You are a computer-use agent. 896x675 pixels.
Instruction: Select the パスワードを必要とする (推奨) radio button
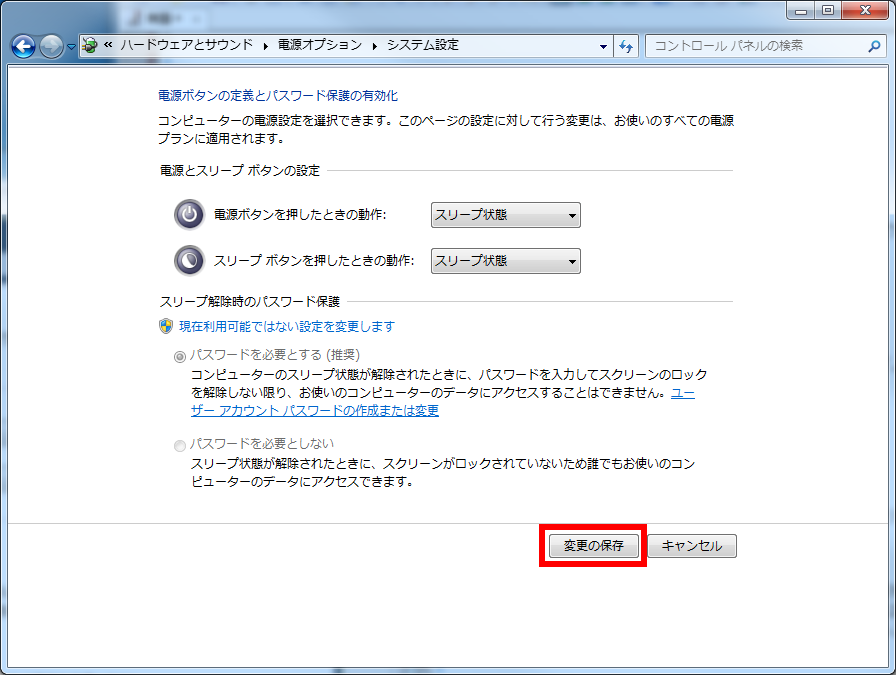point(180,355)
